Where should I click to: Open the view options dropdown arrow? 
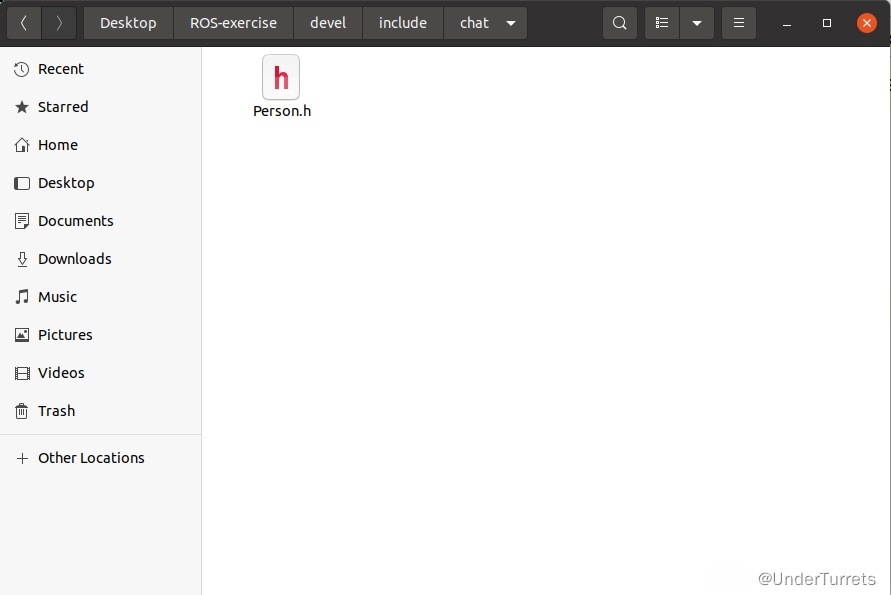(697, 23)
